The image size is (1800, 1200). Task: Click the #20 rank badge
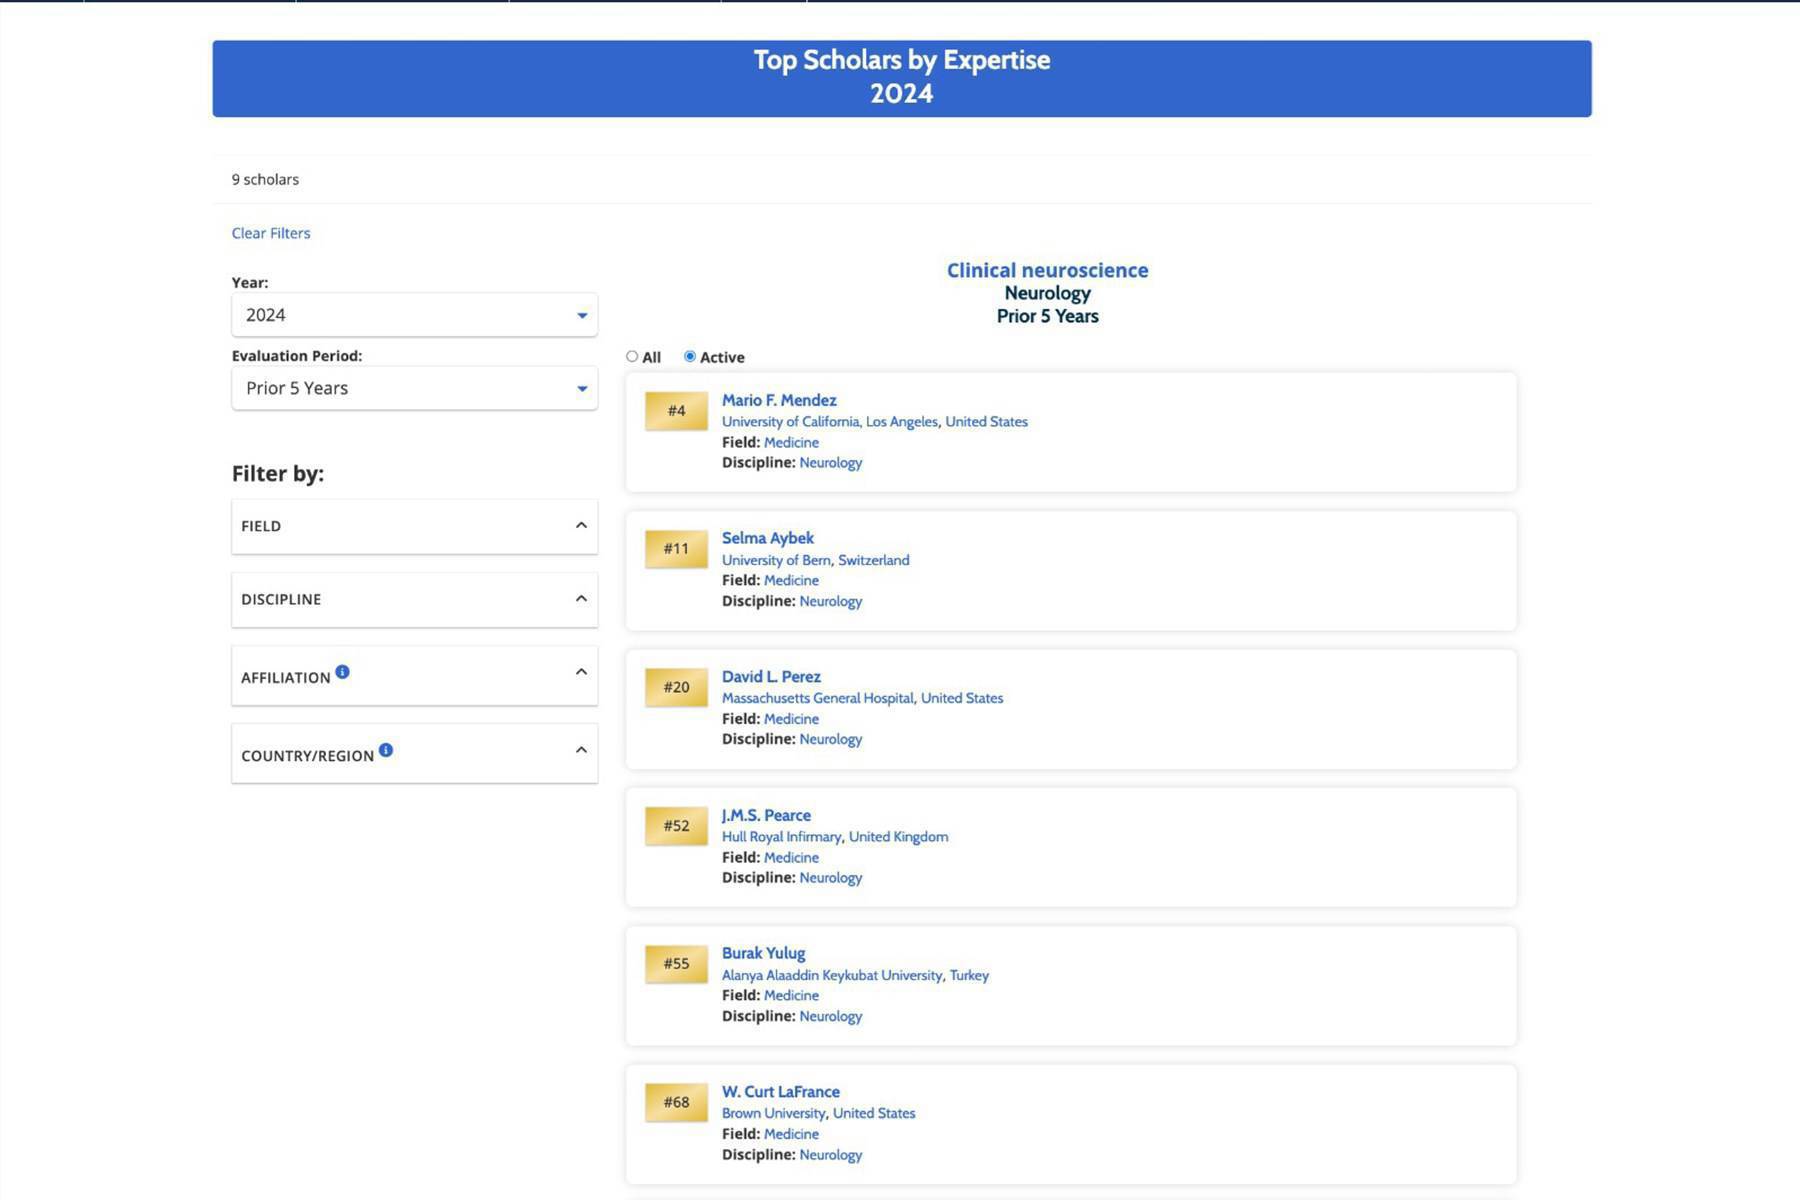(x=676, y=687)
